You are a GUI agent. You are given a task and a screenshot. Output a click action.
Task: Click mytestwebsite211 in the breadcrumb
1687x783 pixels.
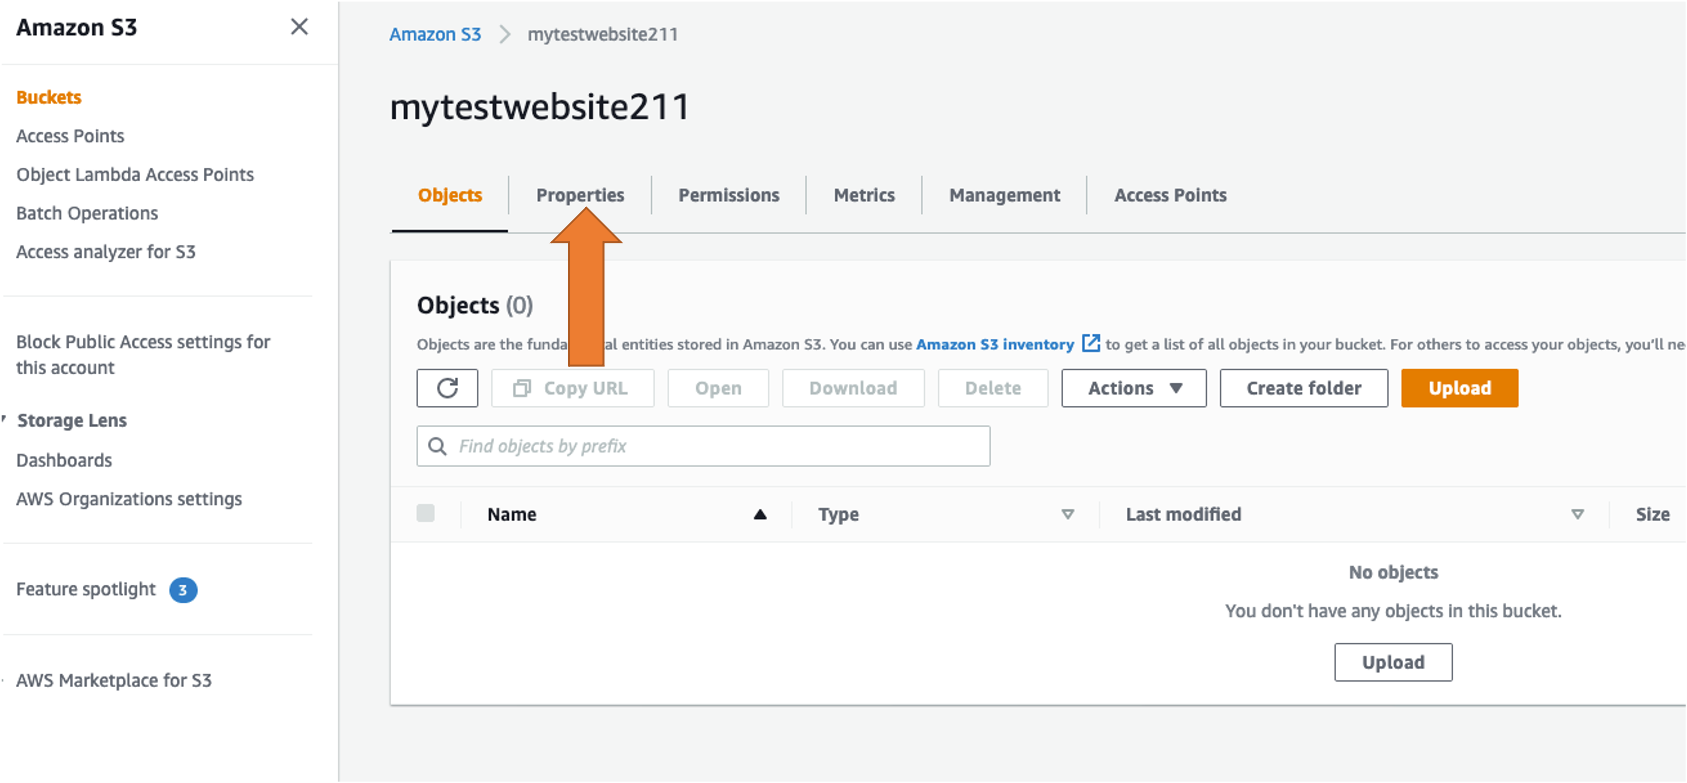(x=603, y=34)
